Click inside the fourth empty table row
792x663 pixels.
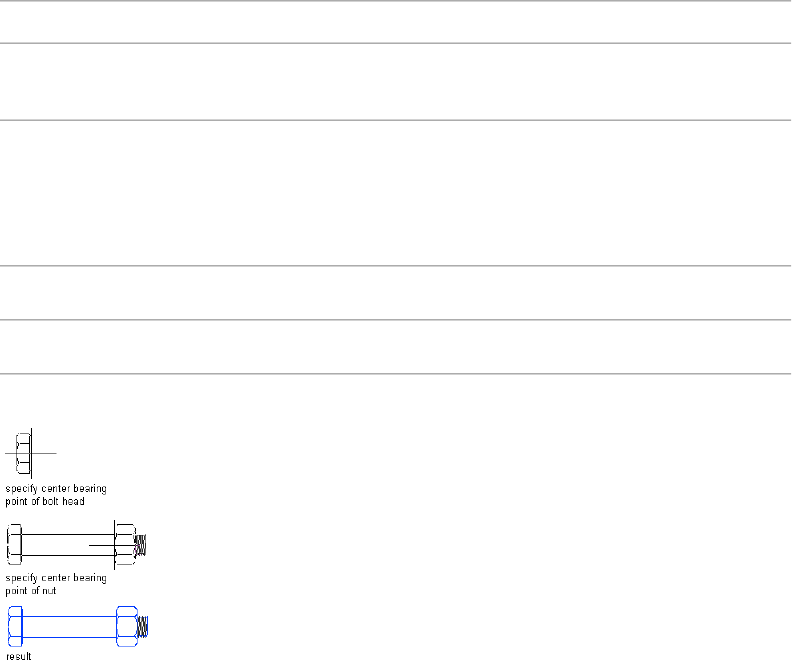396,293
